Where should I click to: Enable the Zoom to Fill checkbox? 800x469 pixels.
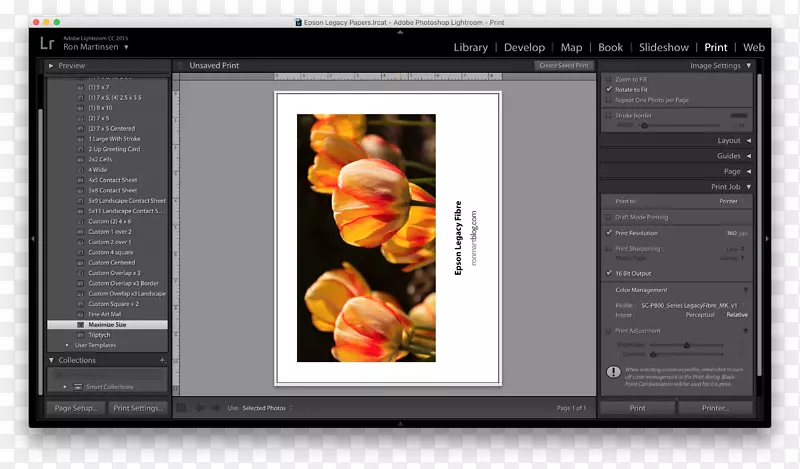tap(608, 79)
